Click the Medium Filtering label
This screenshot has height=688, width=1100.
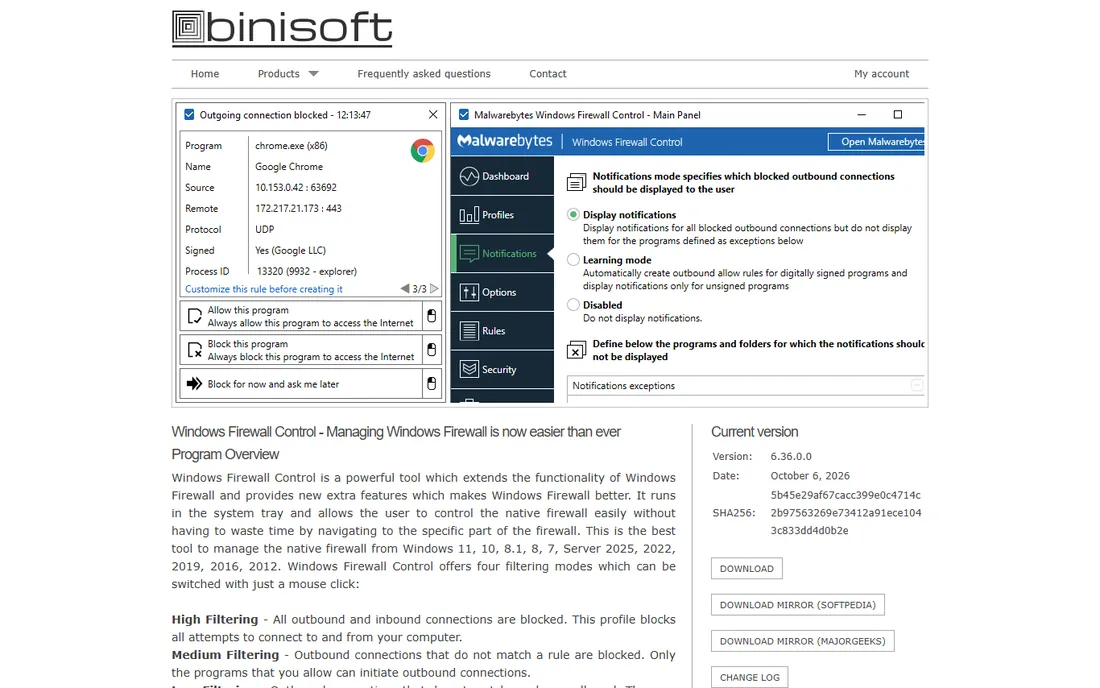point(225,654)
